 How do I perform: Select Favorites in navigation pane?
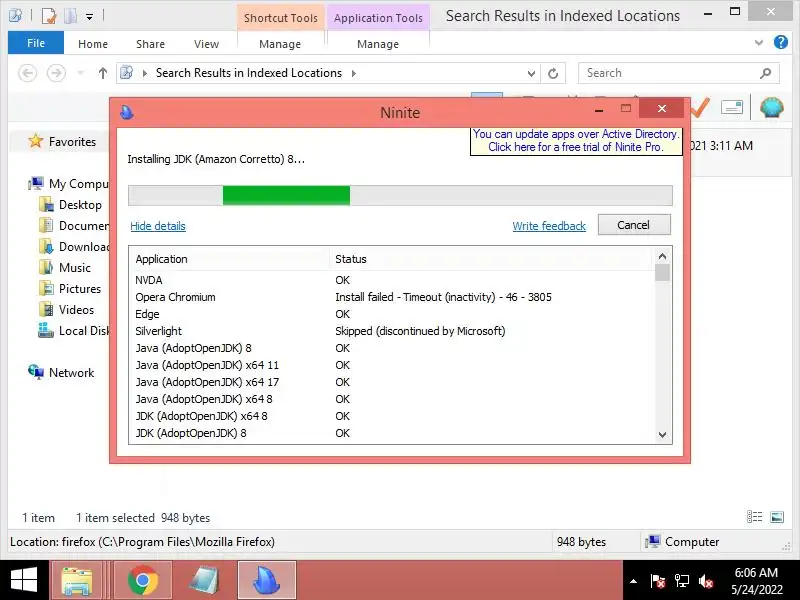(x=62, y=141)
